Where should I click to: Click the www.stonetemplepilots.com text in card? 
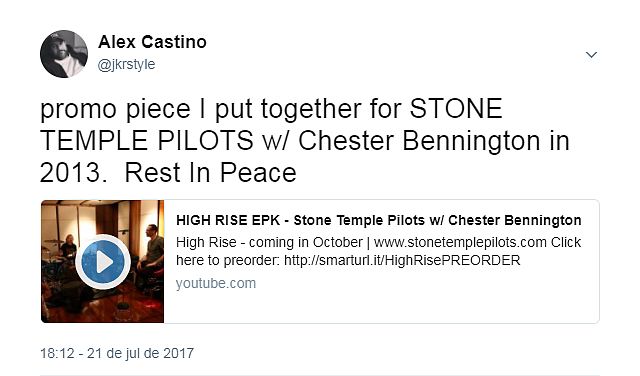460,242
